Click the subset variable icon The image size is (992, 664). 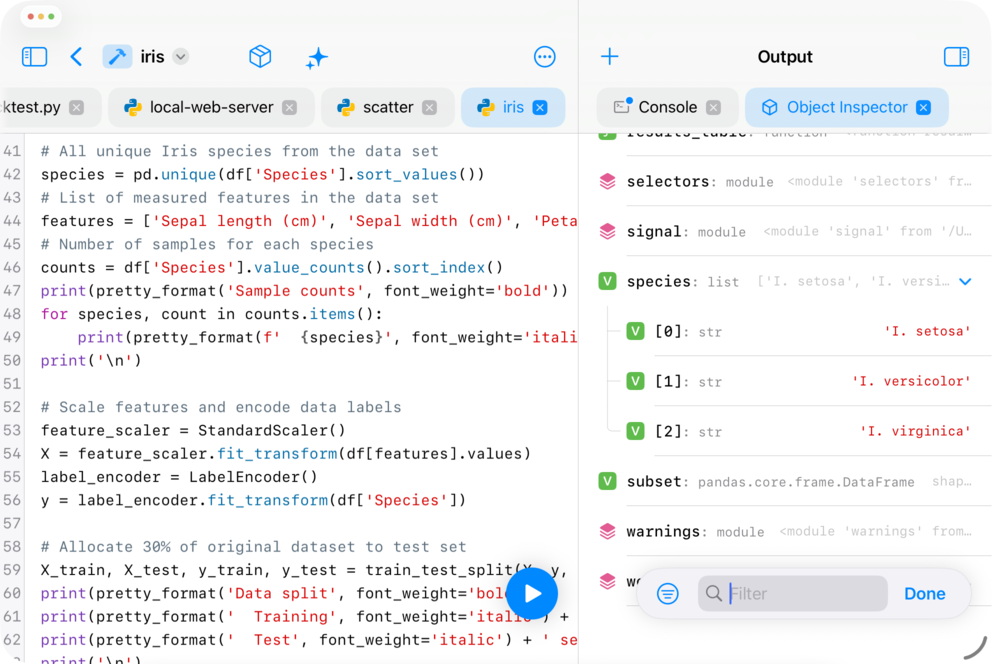[607, 481]
